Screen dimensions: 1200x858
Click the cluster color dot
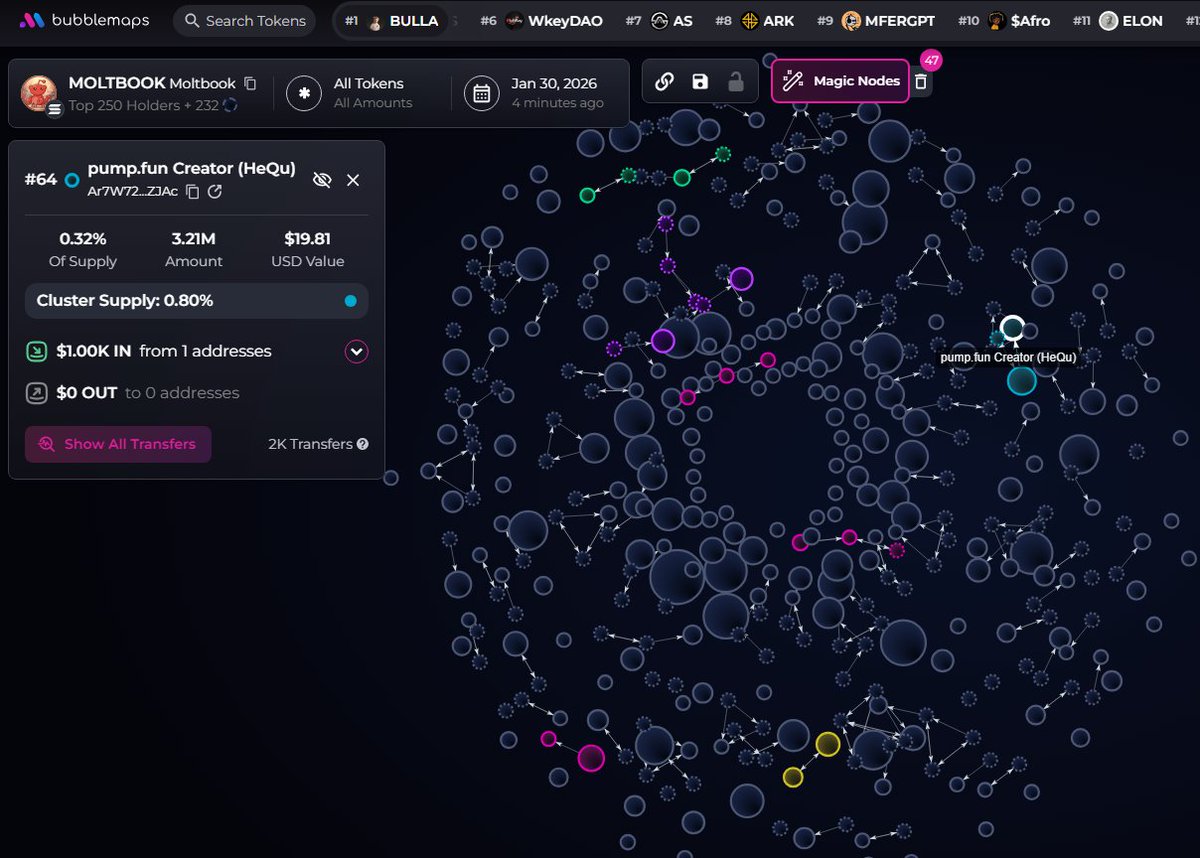(350, 301)
